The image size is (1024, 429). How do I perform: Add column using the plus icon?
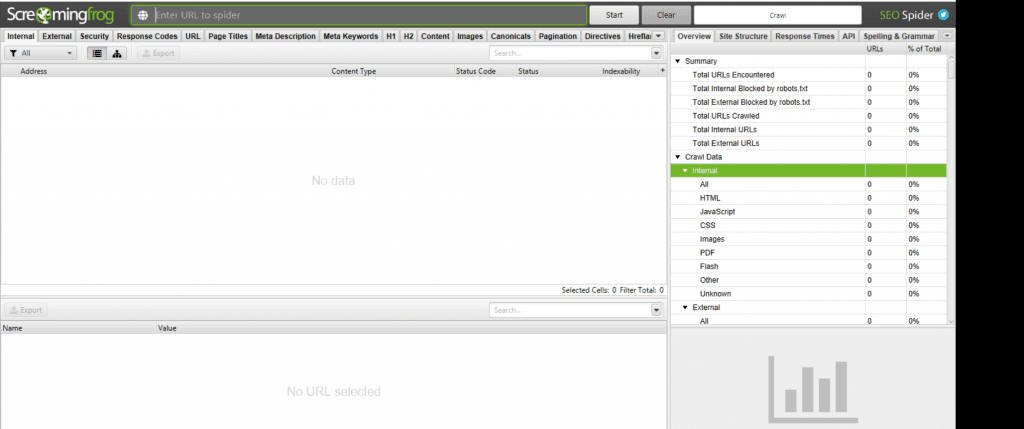662,71
